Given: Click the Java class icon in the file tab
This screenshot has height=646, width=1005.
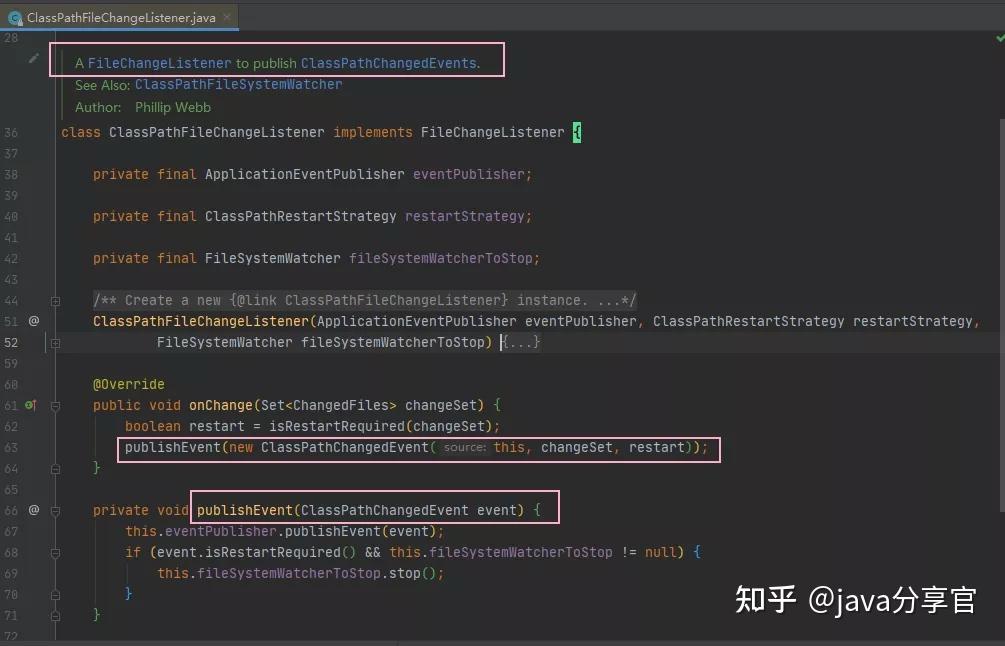Looking at the screenshot, I should point(15,18).
